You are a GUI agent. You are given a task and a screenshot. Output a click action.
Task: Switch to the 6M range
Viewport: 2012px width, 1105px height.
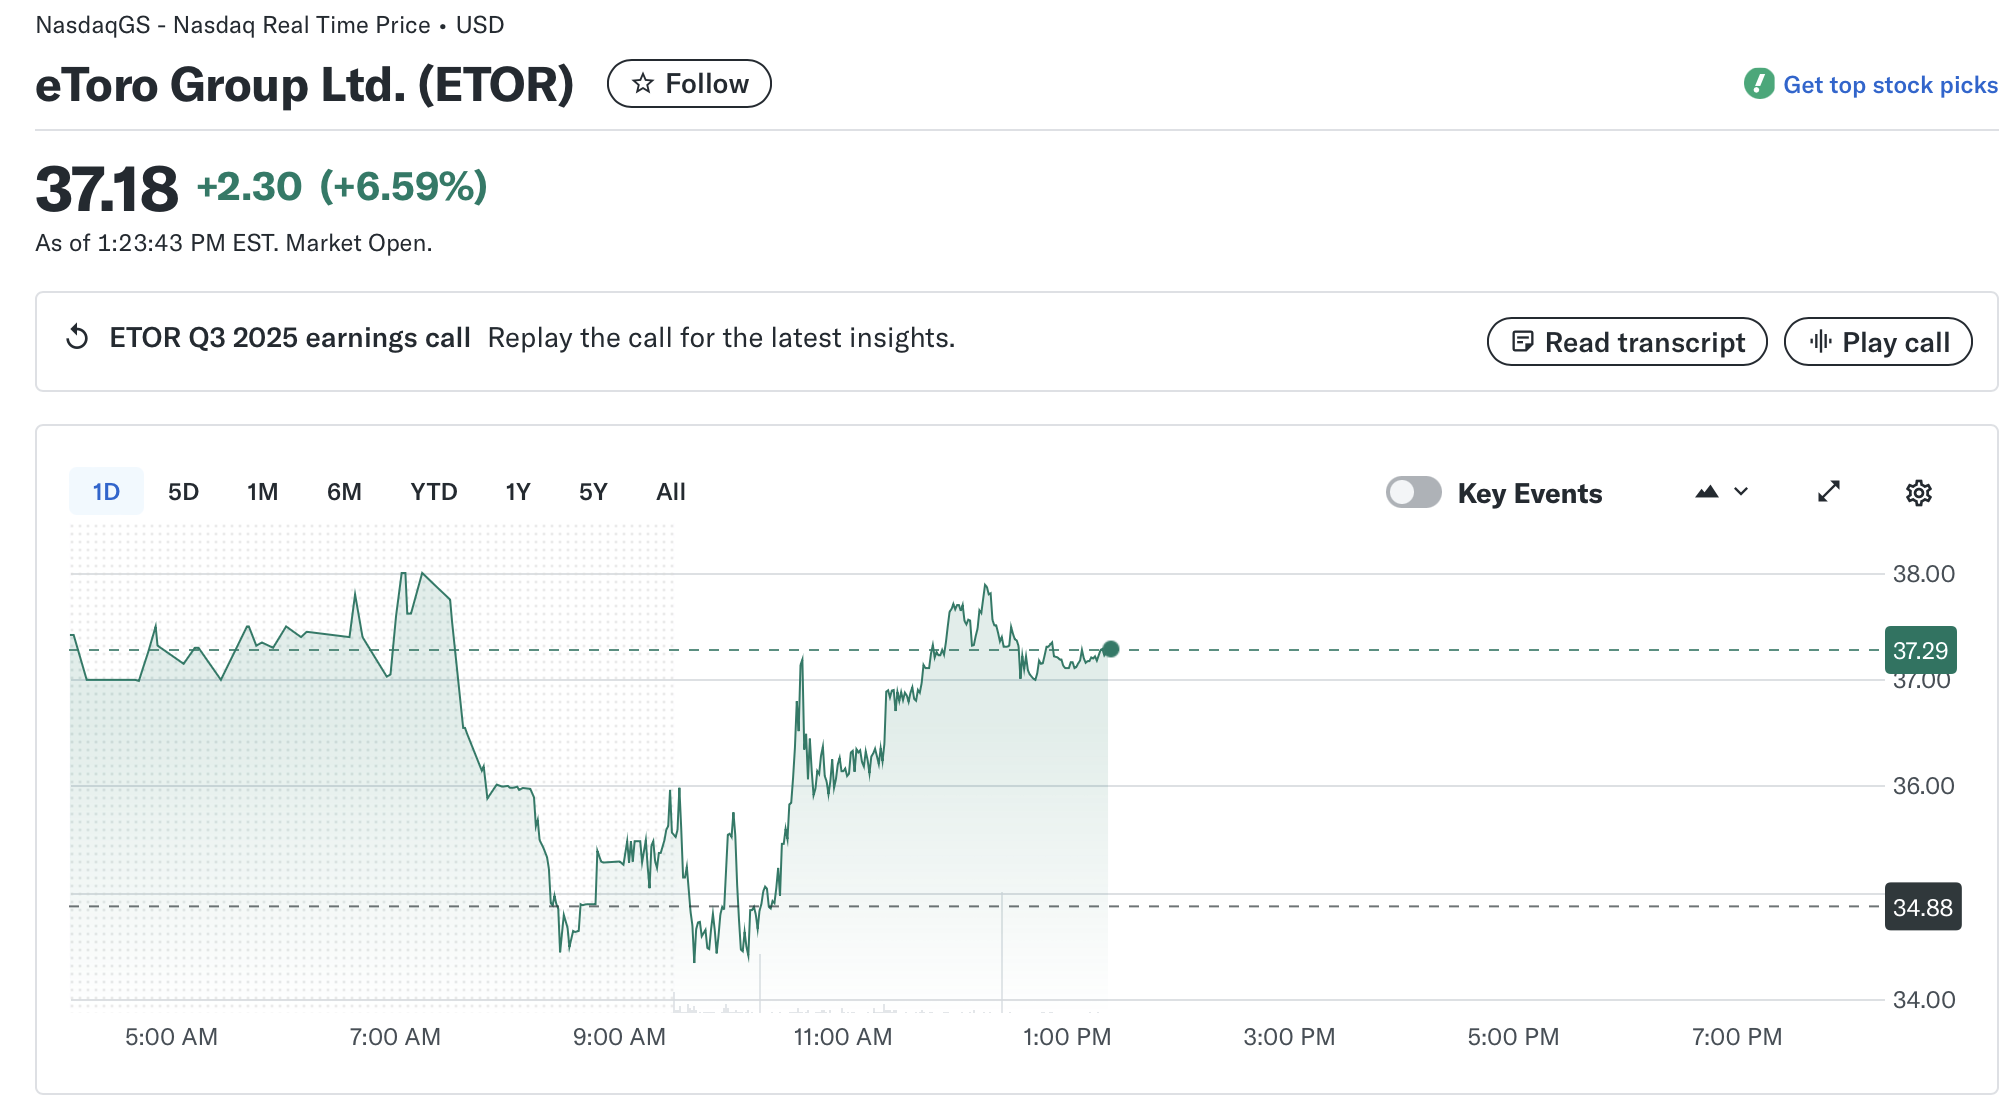coord(344,491)
